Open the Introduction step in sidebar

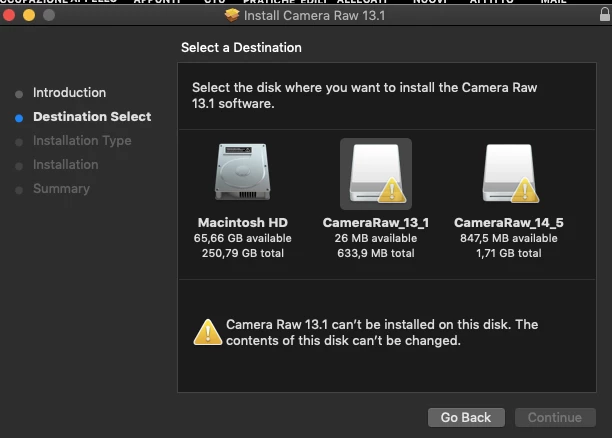[x=69, y=93]
